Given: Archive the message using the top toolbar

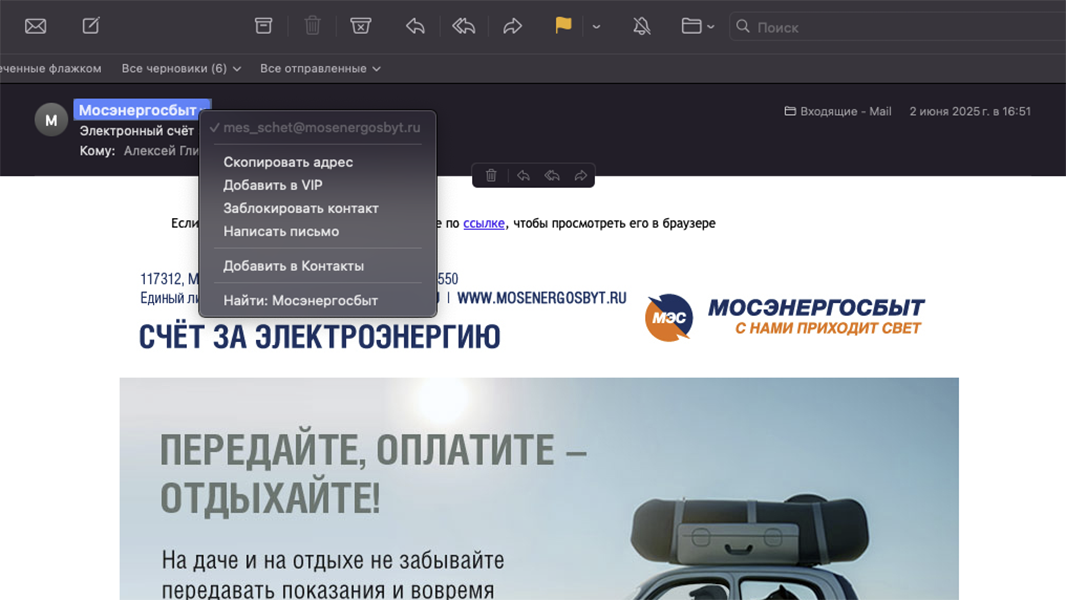Looking at the screenshot, I should tap(264, 26).
